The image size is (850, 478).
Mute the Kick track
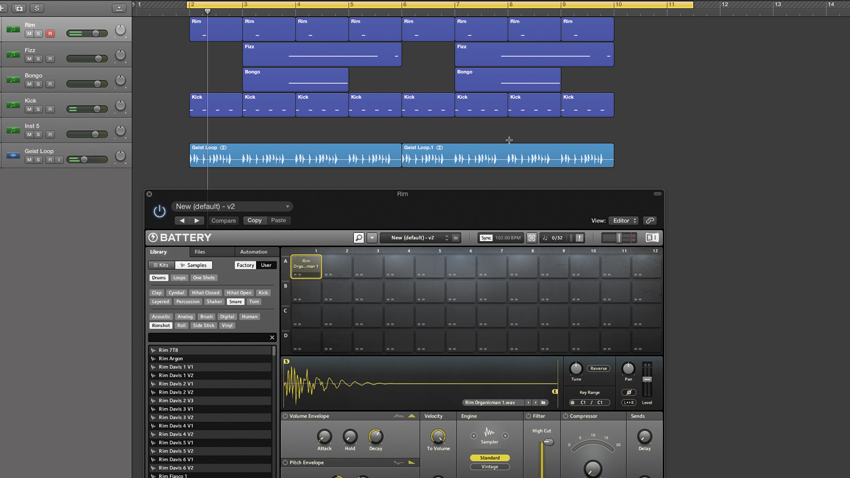29,109
